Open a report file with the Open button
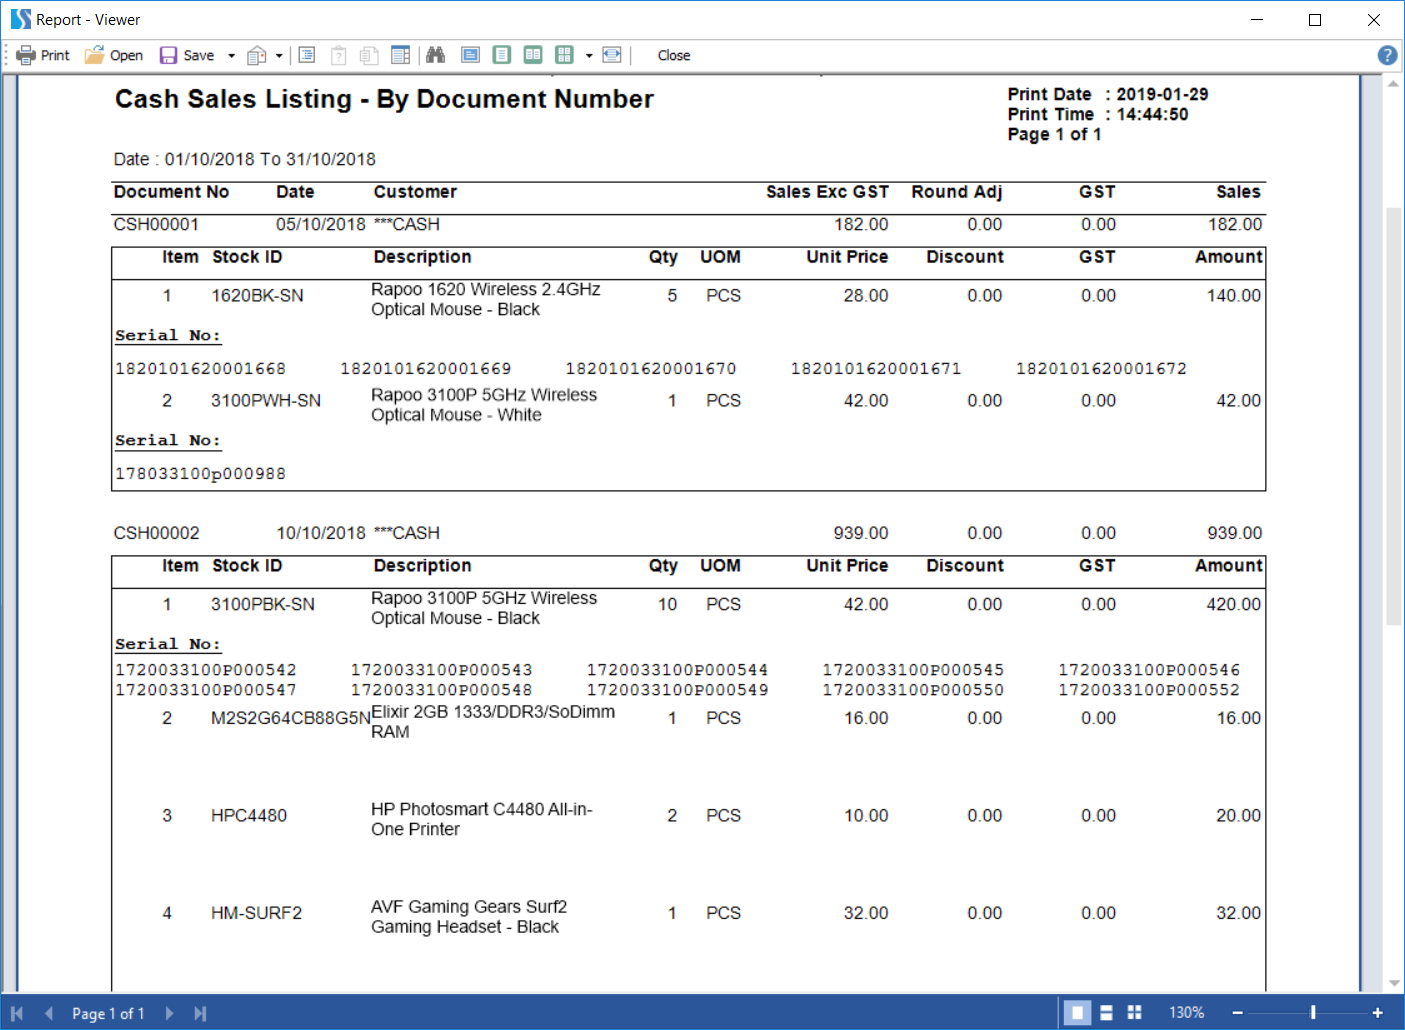 [114, 55]
